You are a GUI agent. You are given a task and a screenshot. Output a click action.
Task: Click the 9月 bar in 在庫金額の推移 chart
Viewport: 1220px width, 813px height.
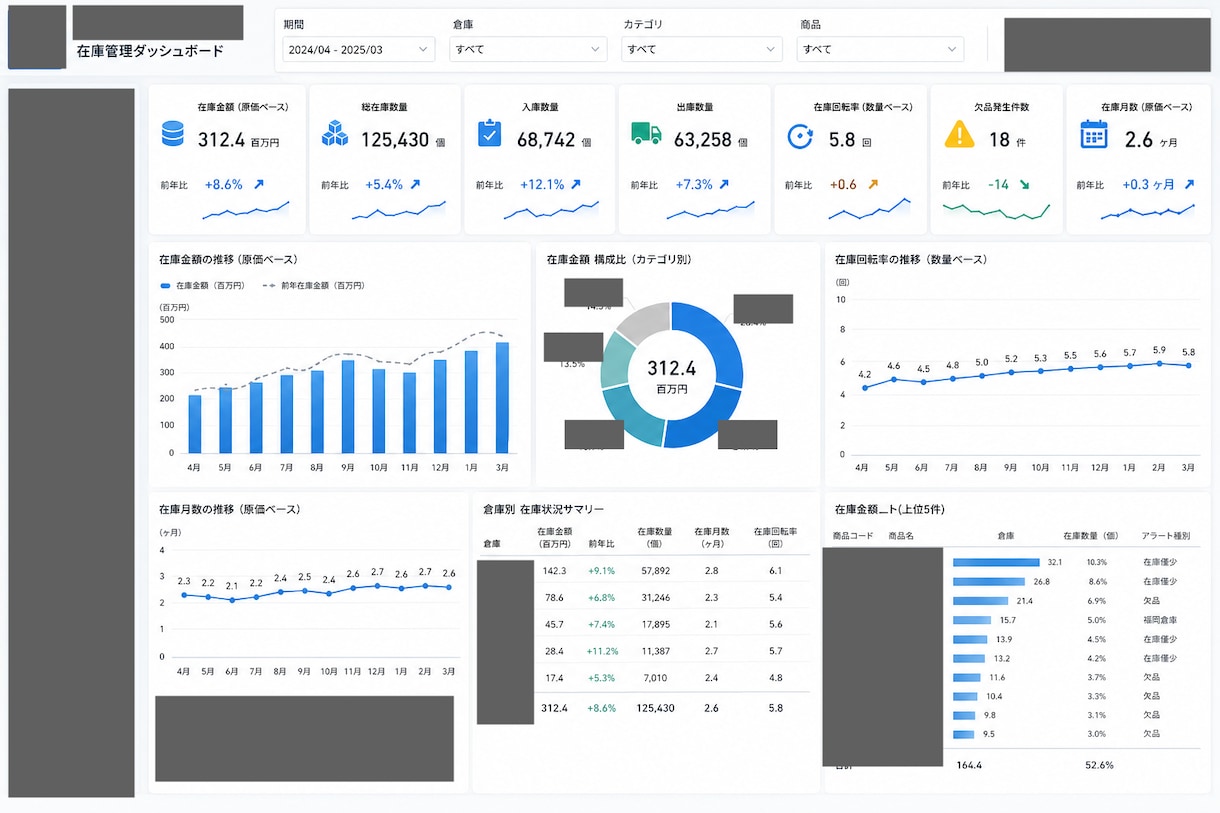(x=347, y=407)
